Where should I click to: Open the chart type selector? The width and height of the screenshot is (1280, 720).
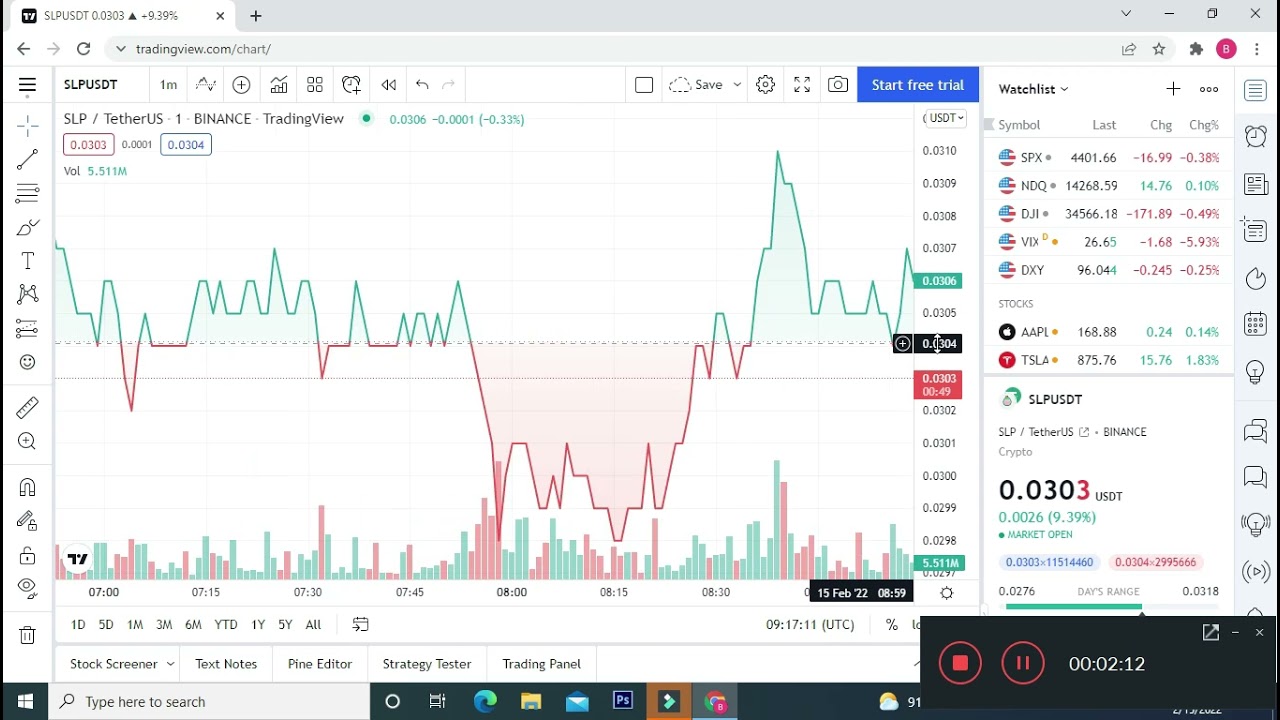click(x=205, y=85)
